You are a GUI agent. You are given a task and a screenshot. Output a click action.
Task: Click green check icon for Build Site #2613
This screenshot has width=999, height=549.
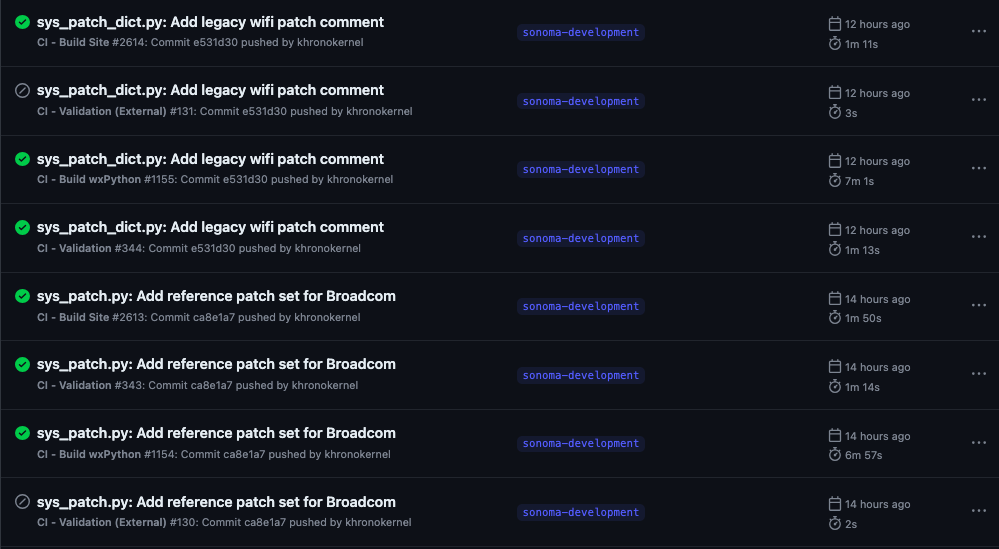pyautogui.click(x=22, y=296)
